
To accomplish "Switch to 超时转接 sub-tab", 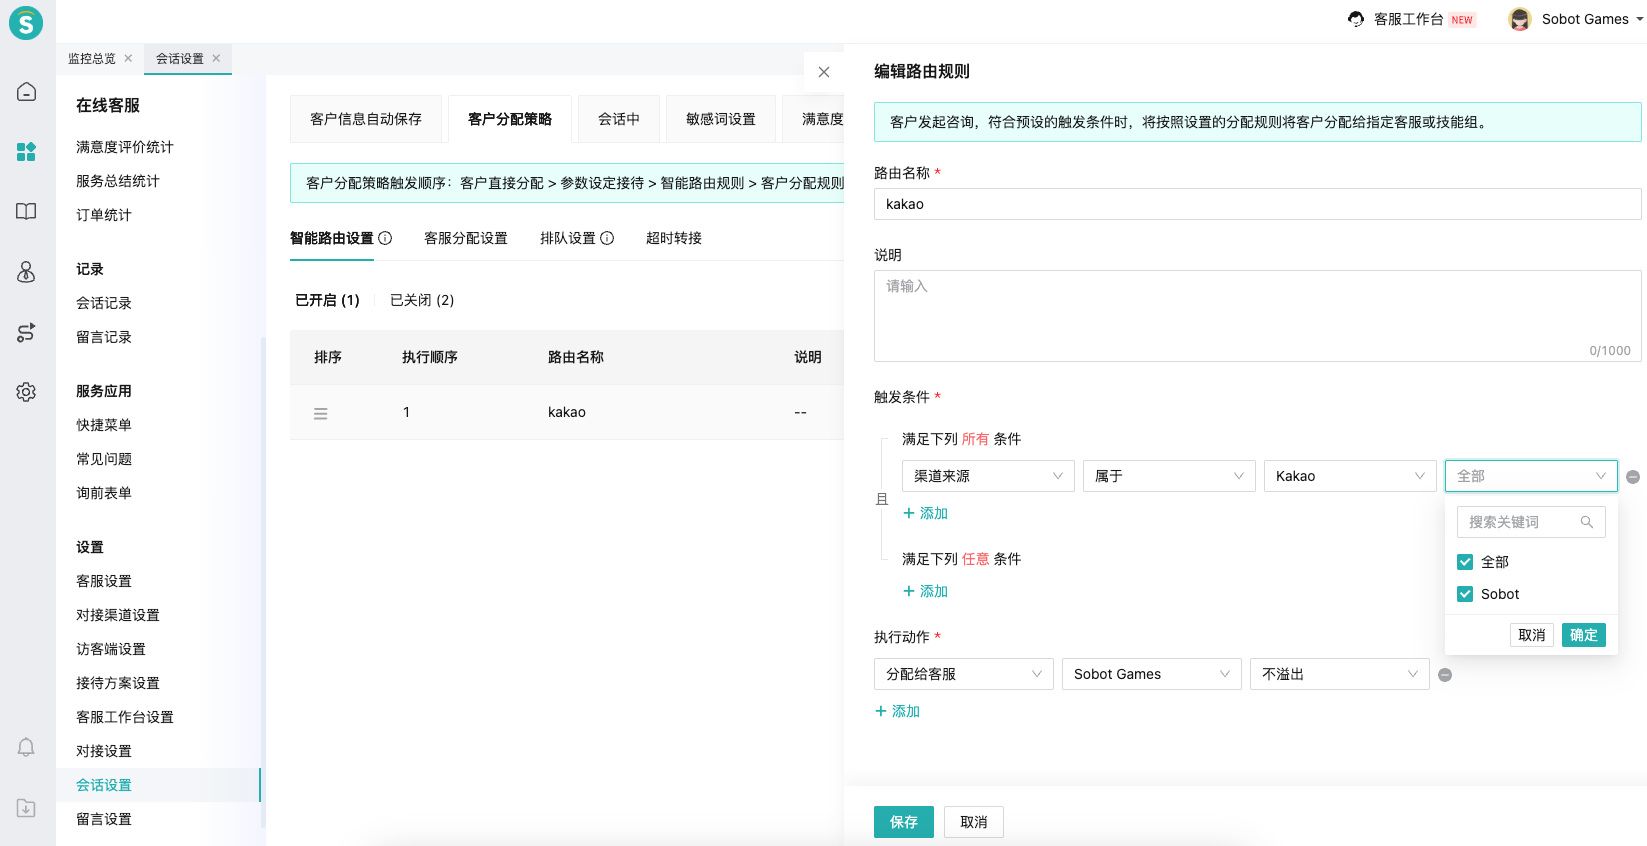I will point(674,238).
